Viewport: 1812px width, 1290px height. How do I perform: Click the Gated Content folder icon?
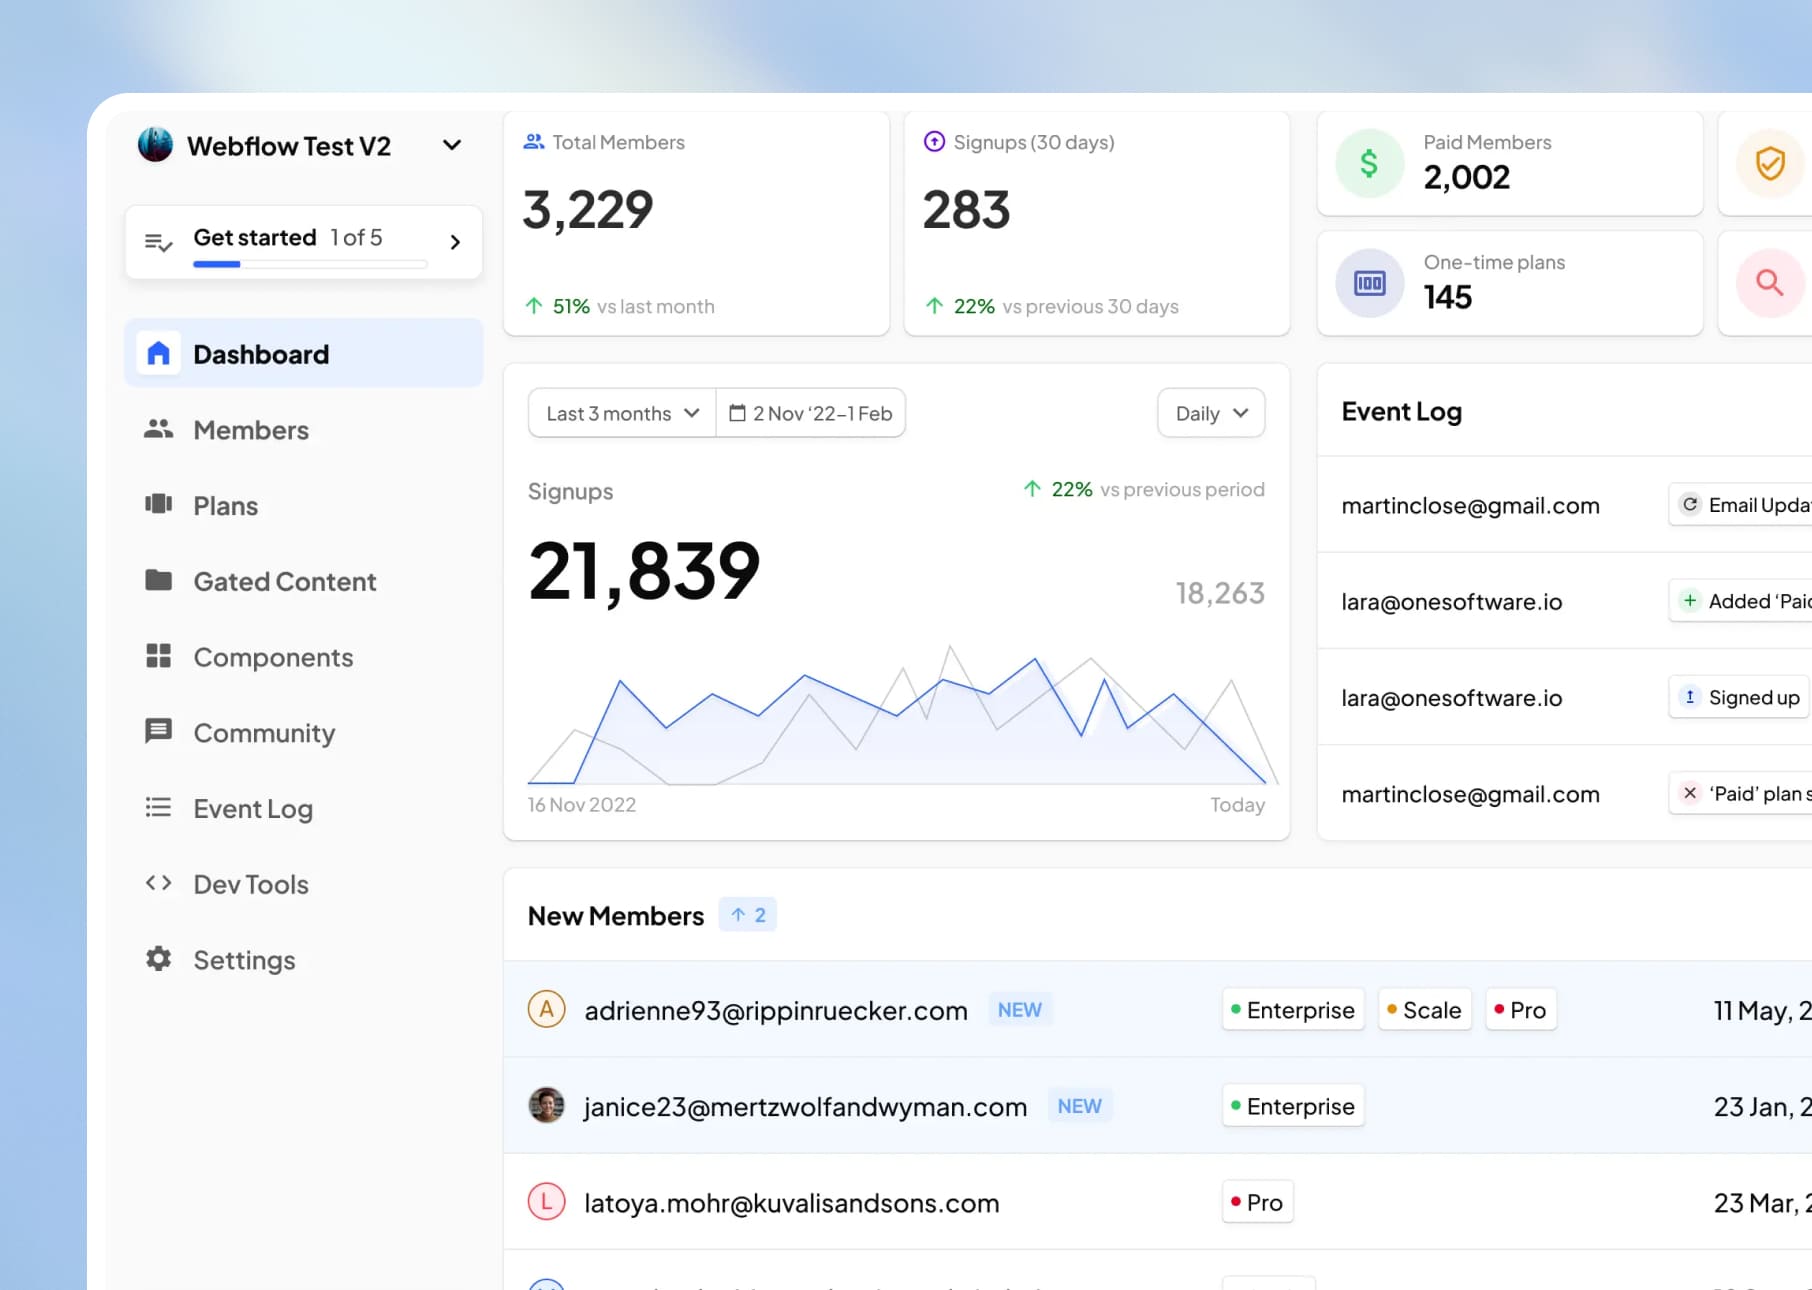click(x=159, y=580)
